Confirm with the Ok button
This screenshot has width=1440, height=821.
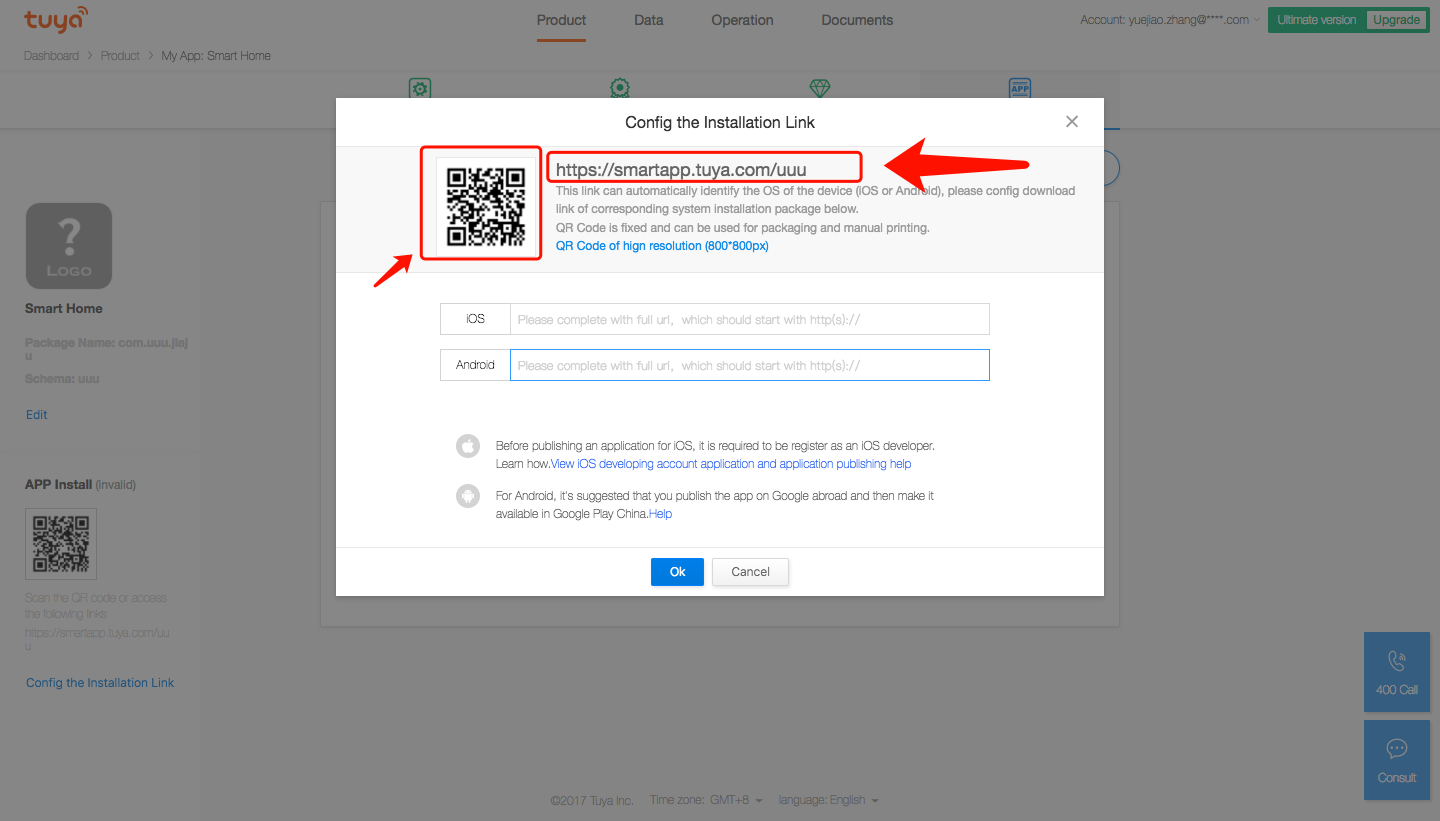677,572
